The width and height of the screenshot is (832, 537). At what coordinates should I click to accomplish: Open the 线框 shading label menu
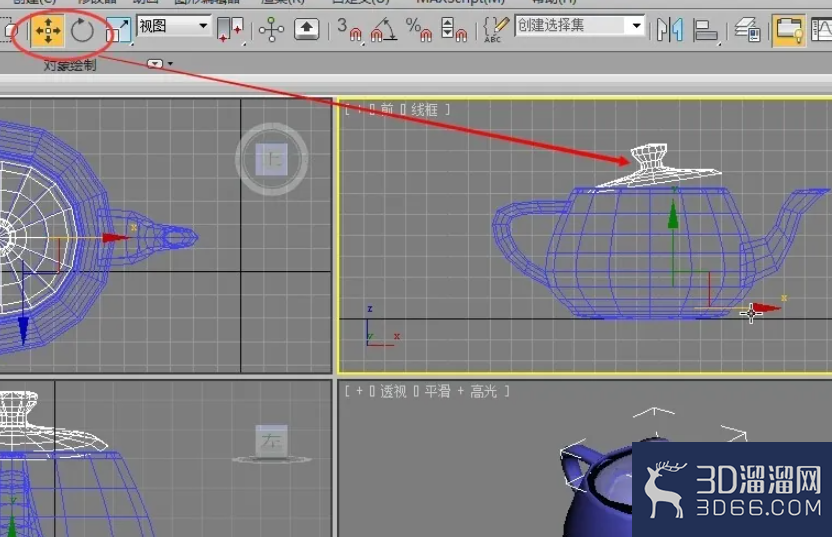pos(424,110)
